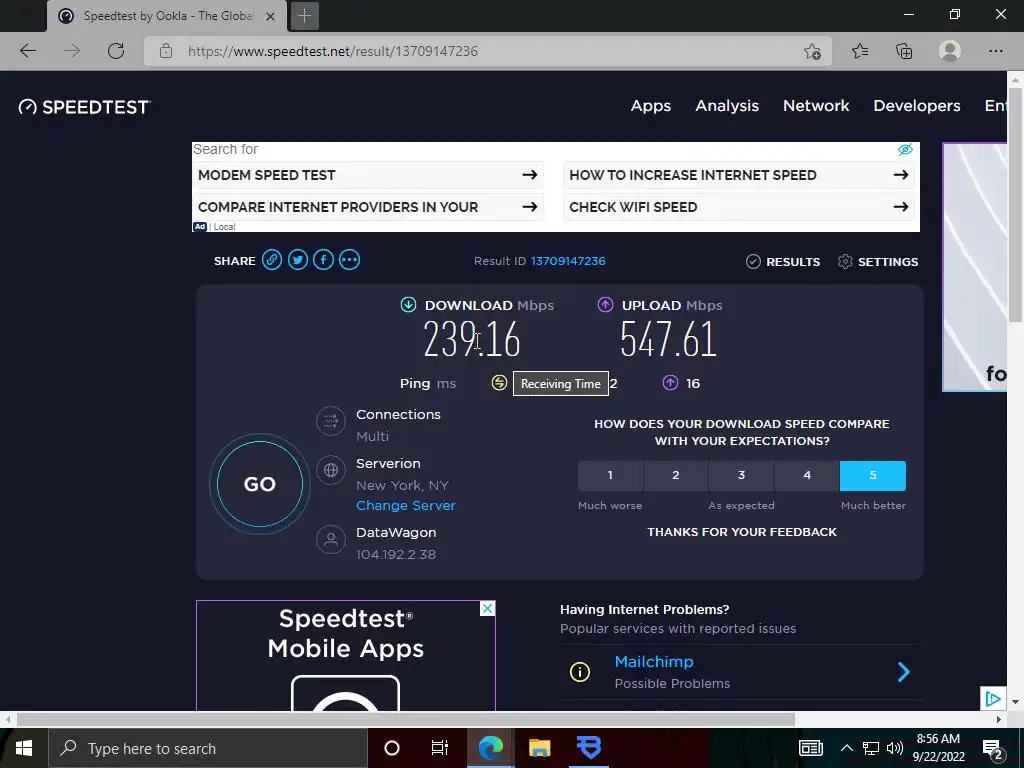Rate download speed as 3
The image size is (1024, 768).
click(x=741, y=475)
